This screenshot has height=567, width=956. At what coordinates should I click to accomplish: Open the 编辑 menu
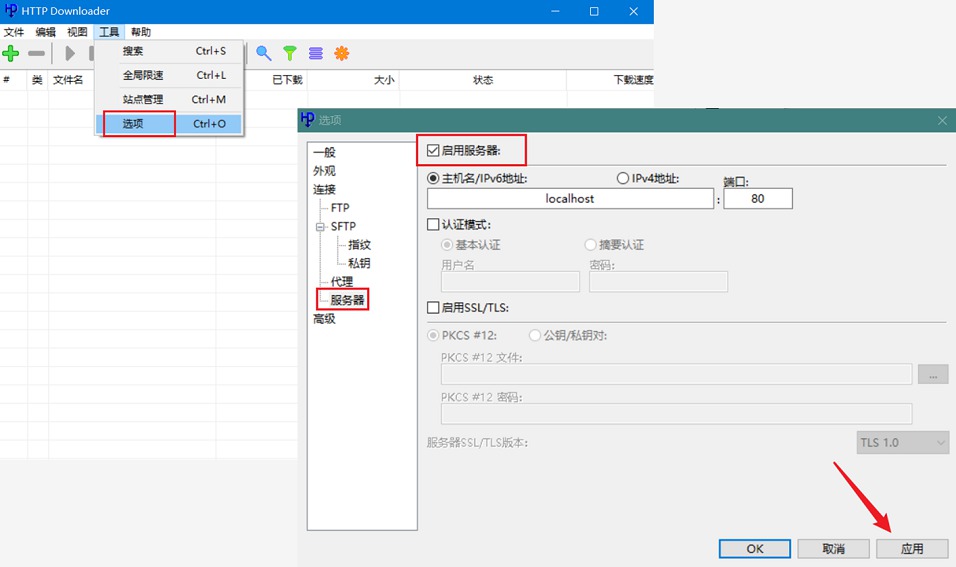tap(46, 32)
